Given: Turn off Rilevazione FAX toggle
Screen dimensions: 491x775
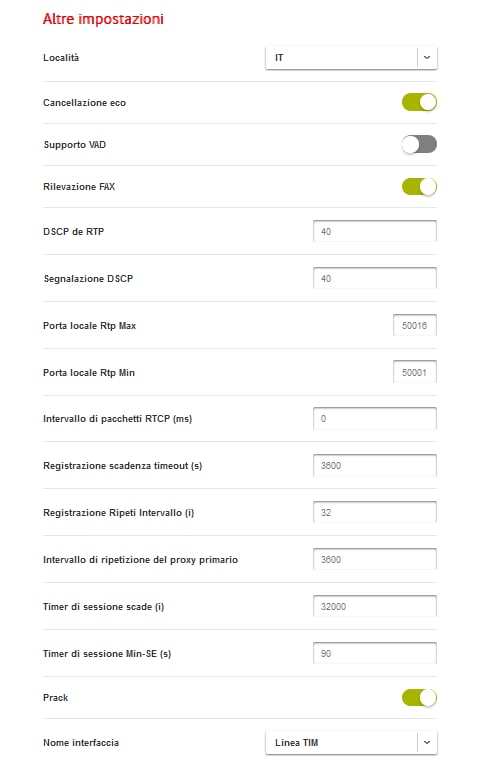Looking at the screenshot, I should (419, 186).
